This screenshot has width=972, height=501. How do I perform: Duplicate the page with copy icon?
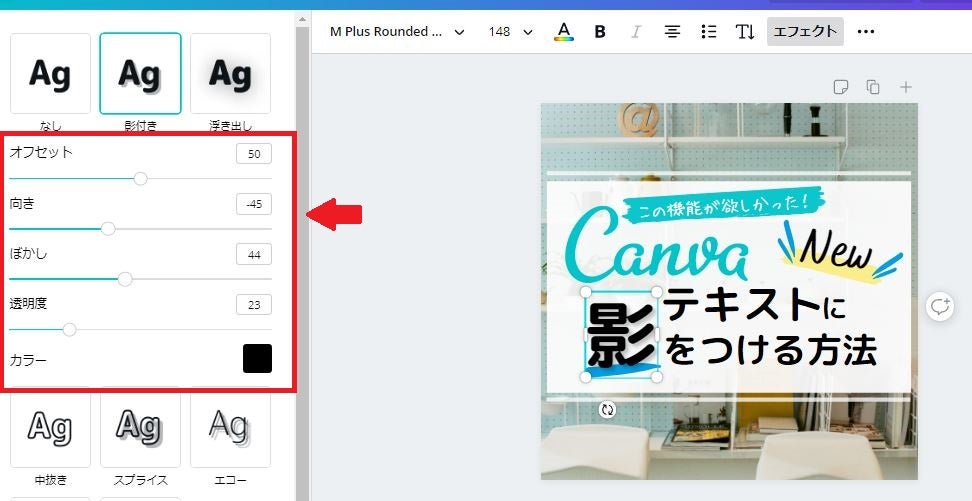pos(873,87)
